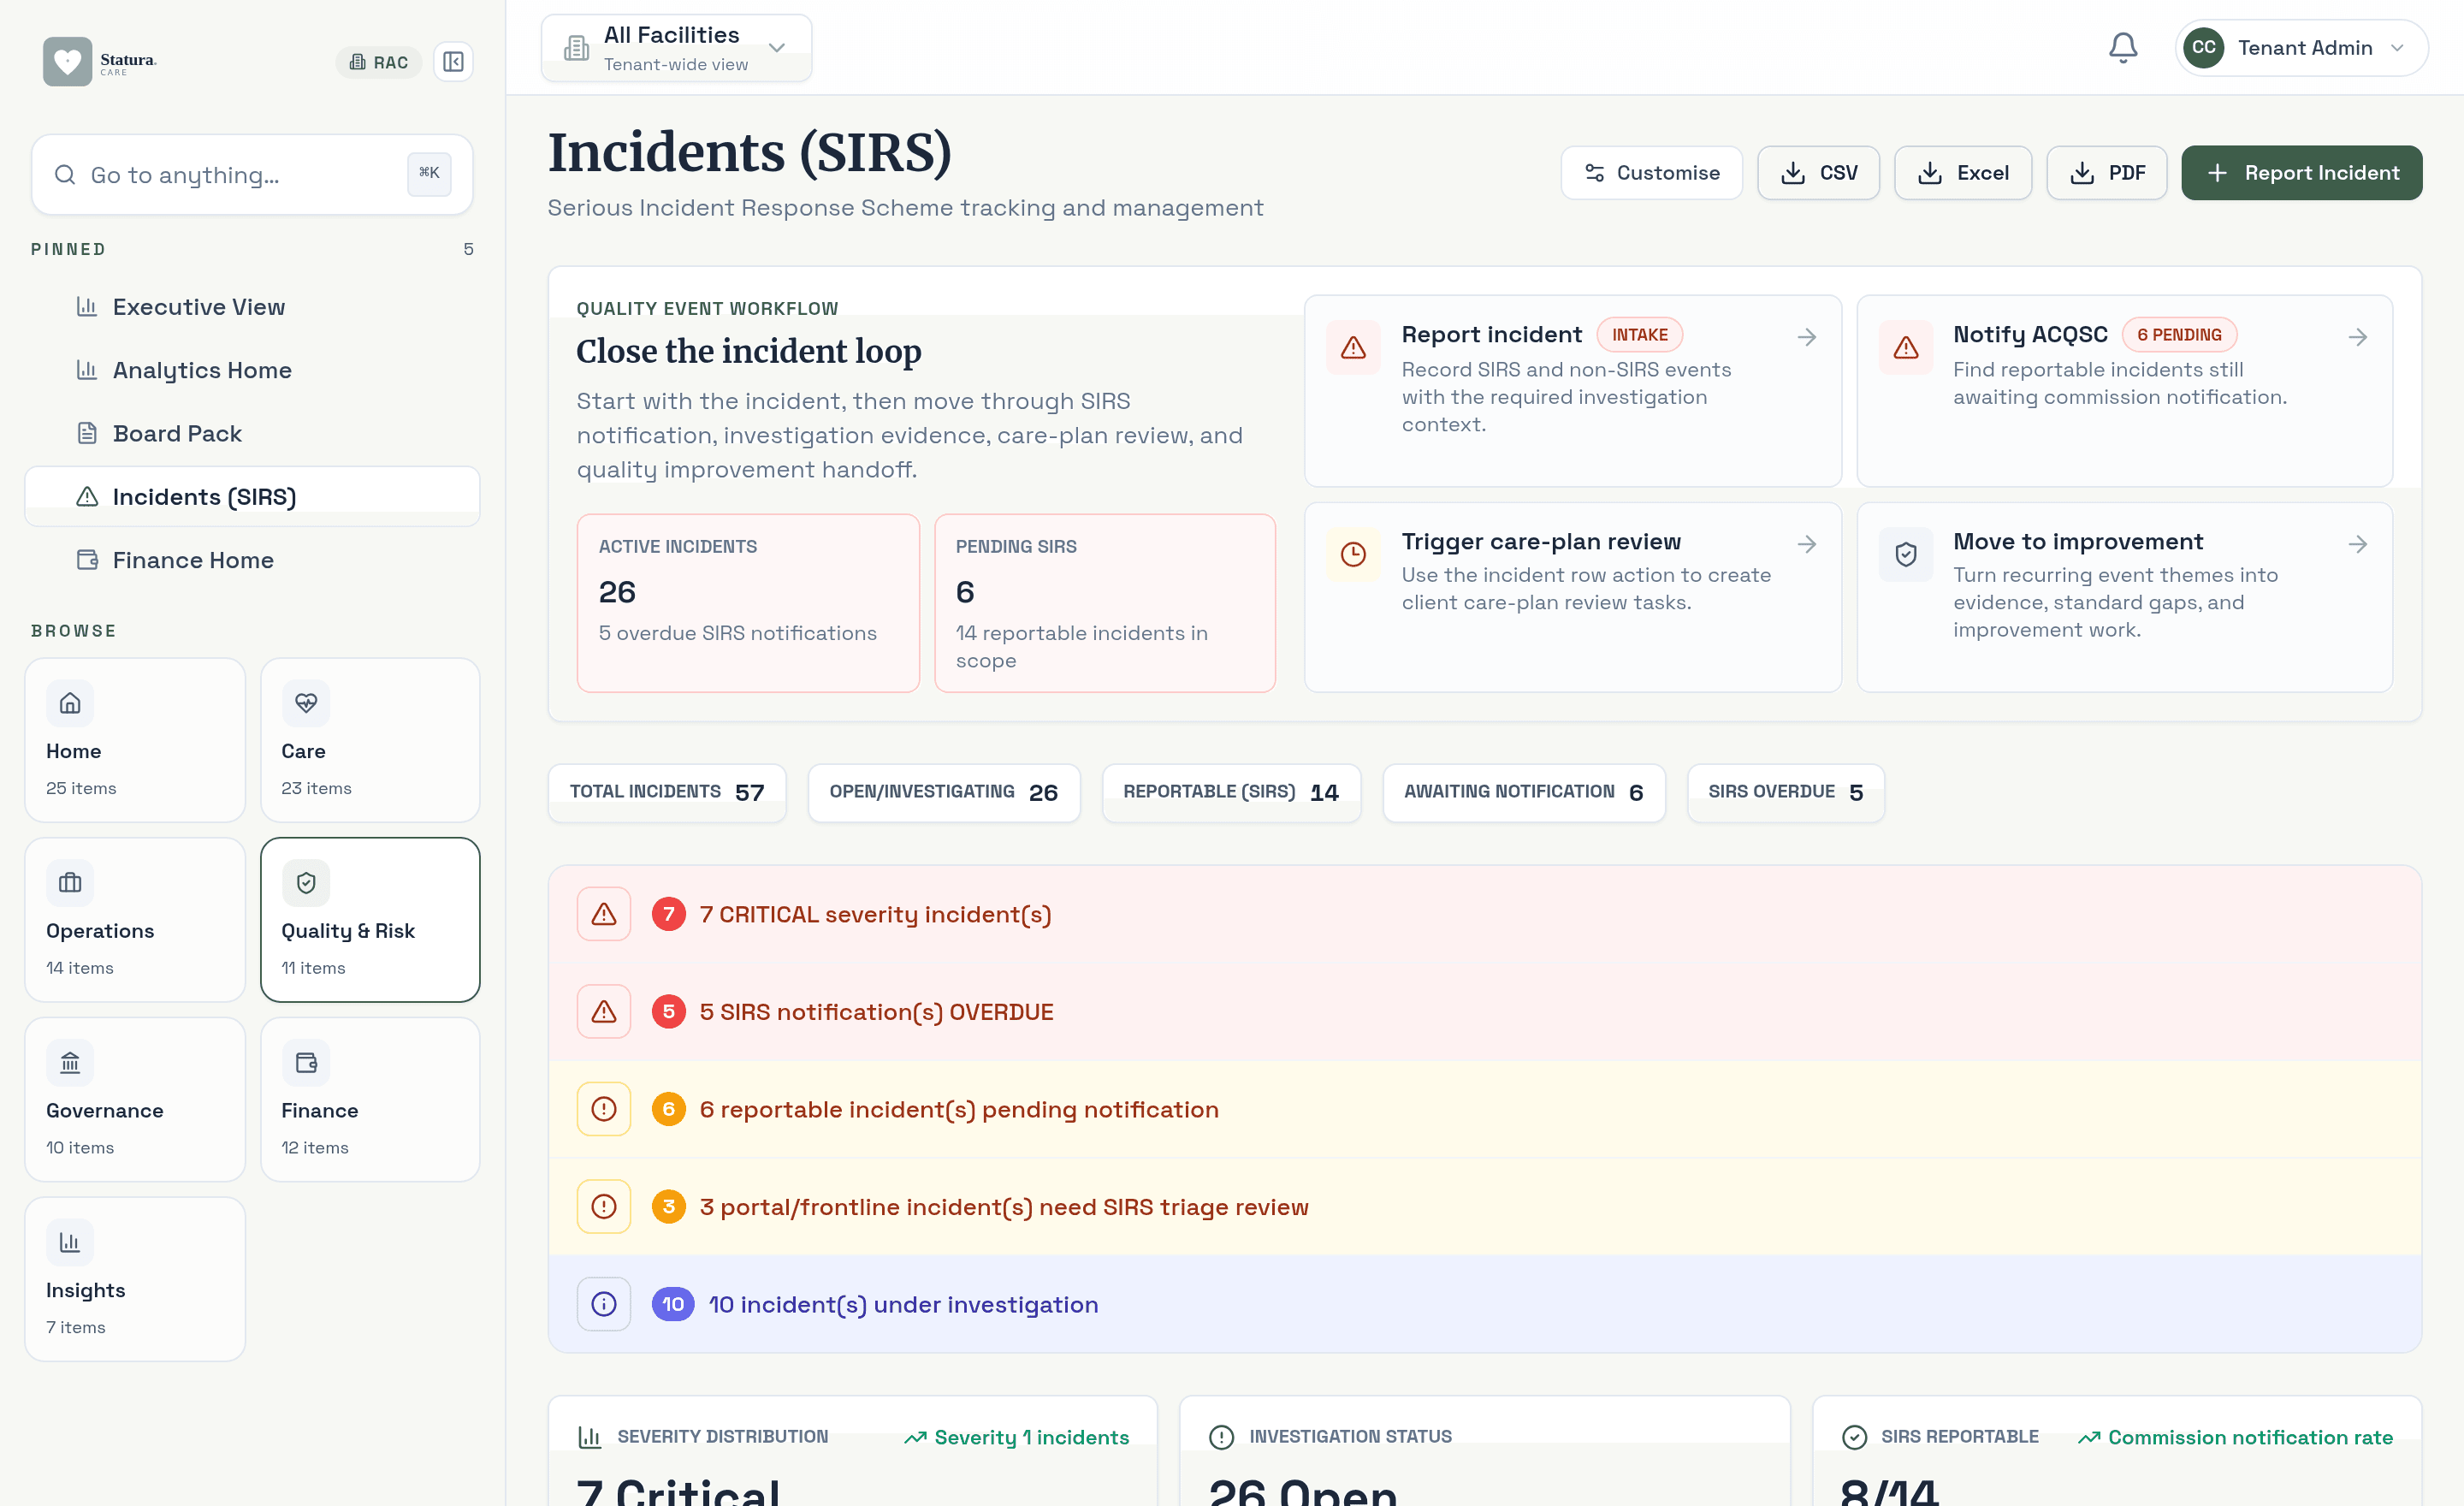Export incidents as CSV
The image size is (2464, 1506).
[1818, 173]
